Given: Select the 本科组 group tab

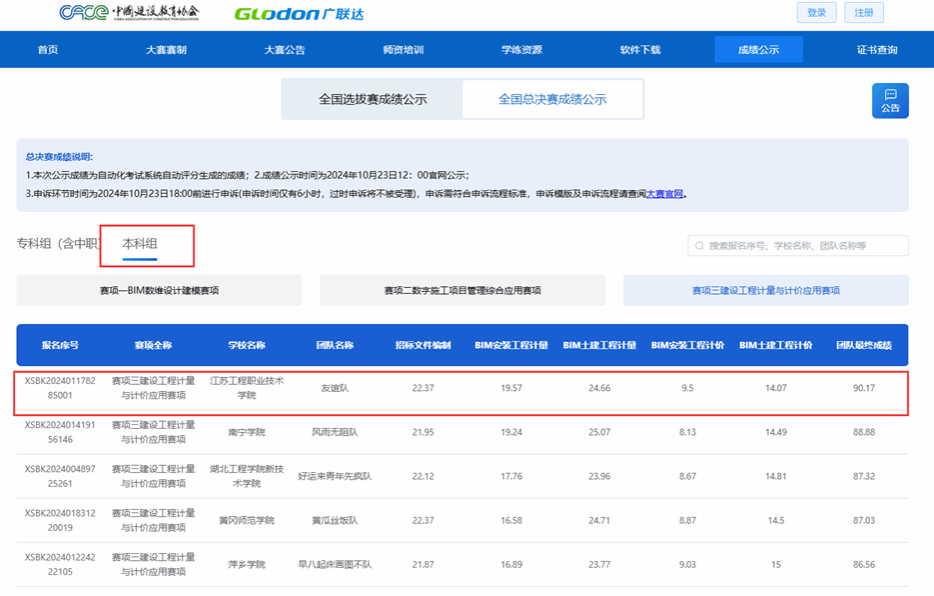Looking at the screenshot, I should (x=140, y=244).
